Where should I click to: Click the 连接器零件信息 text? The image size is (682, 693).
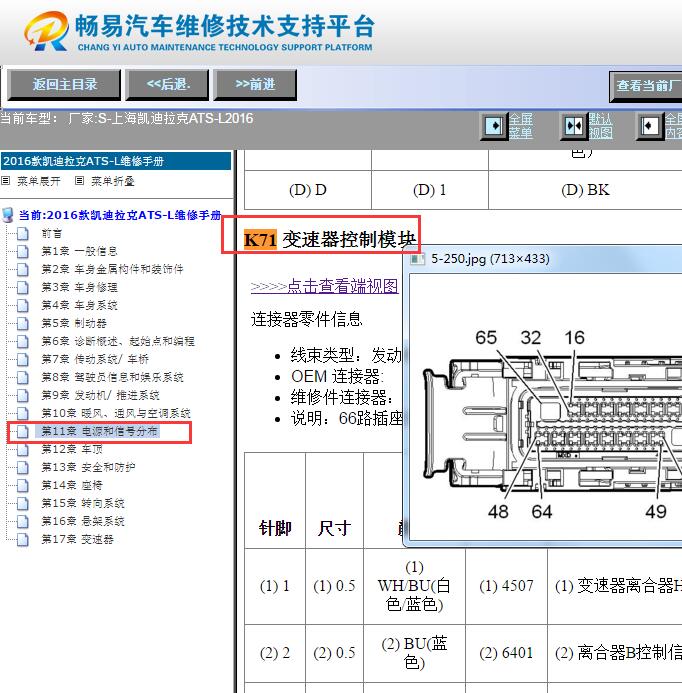[x=306, y=319]
